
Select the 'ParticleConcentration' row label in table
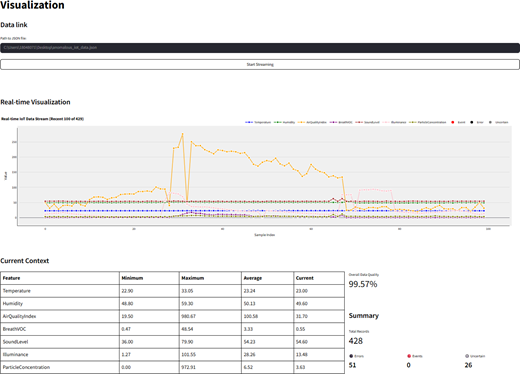tap(26, 367)
